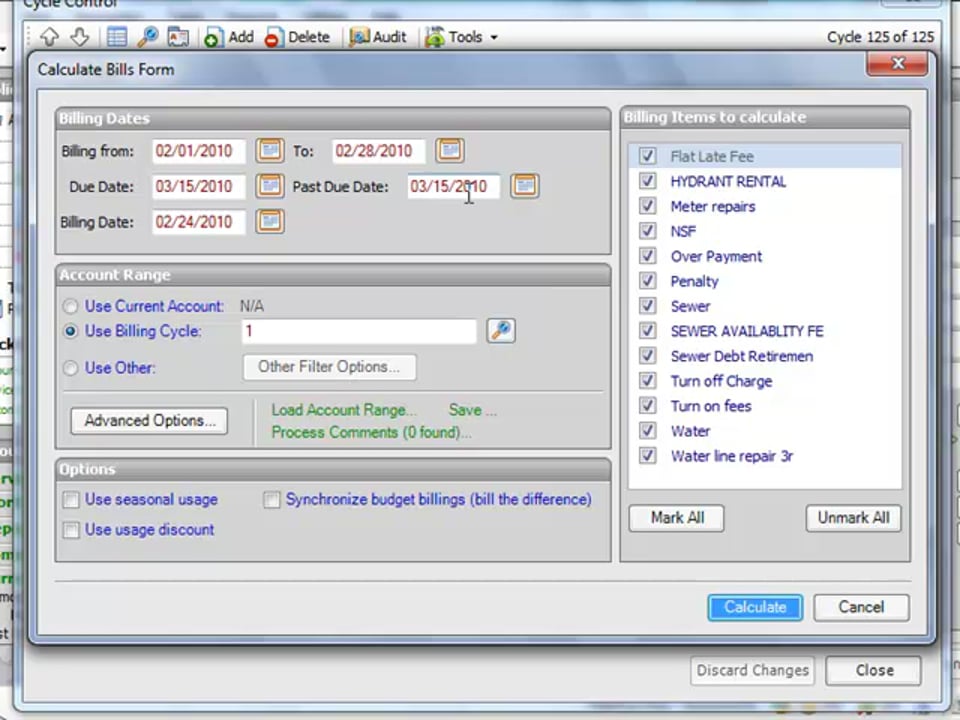Uncheck Water line repair 3r item

pyautogui.click(x=648, y=456)
